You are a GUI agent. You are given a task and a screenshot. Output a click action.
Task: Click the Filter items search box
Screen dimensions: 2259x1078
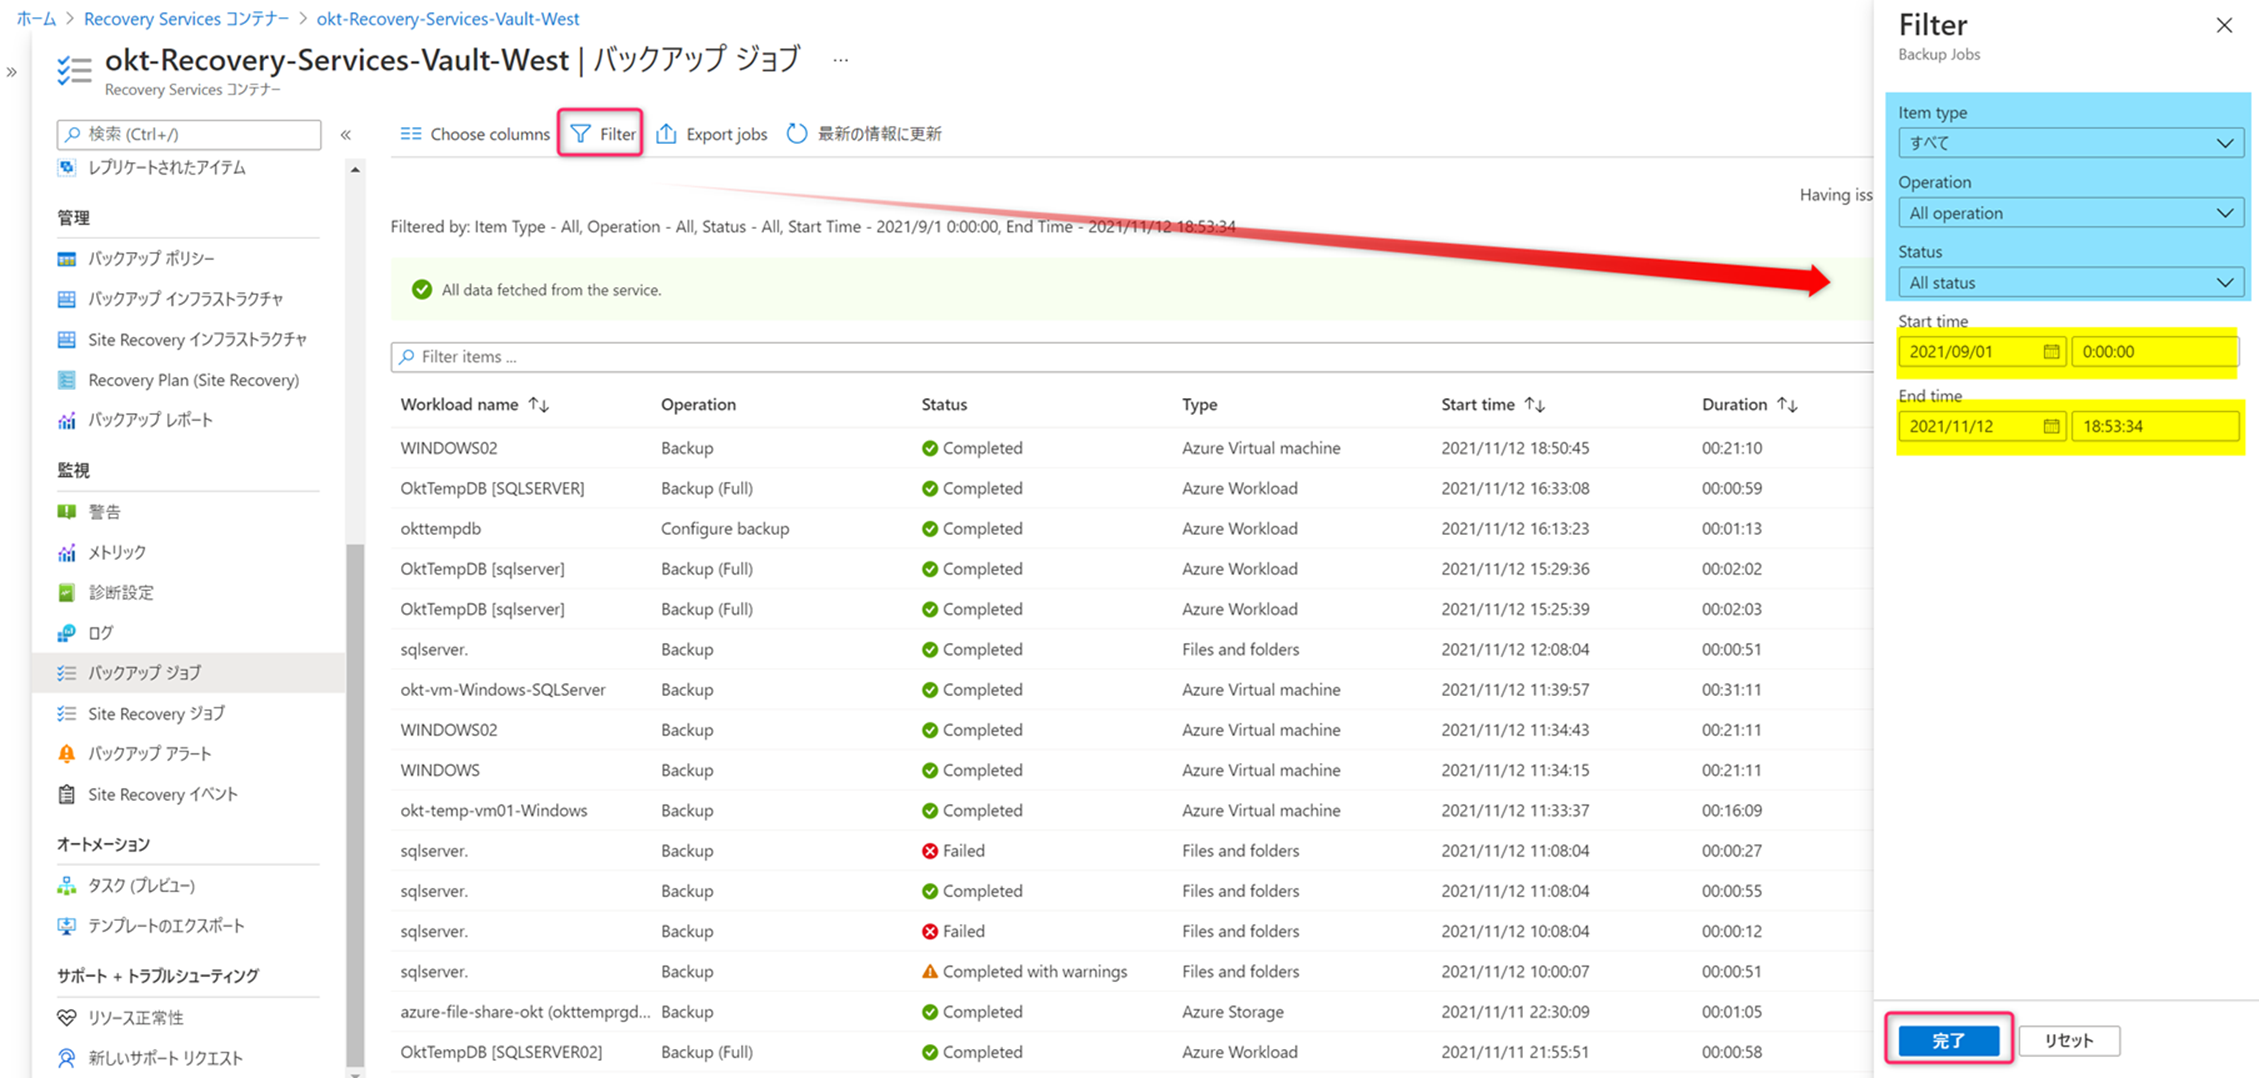(x=1131, y=357)
